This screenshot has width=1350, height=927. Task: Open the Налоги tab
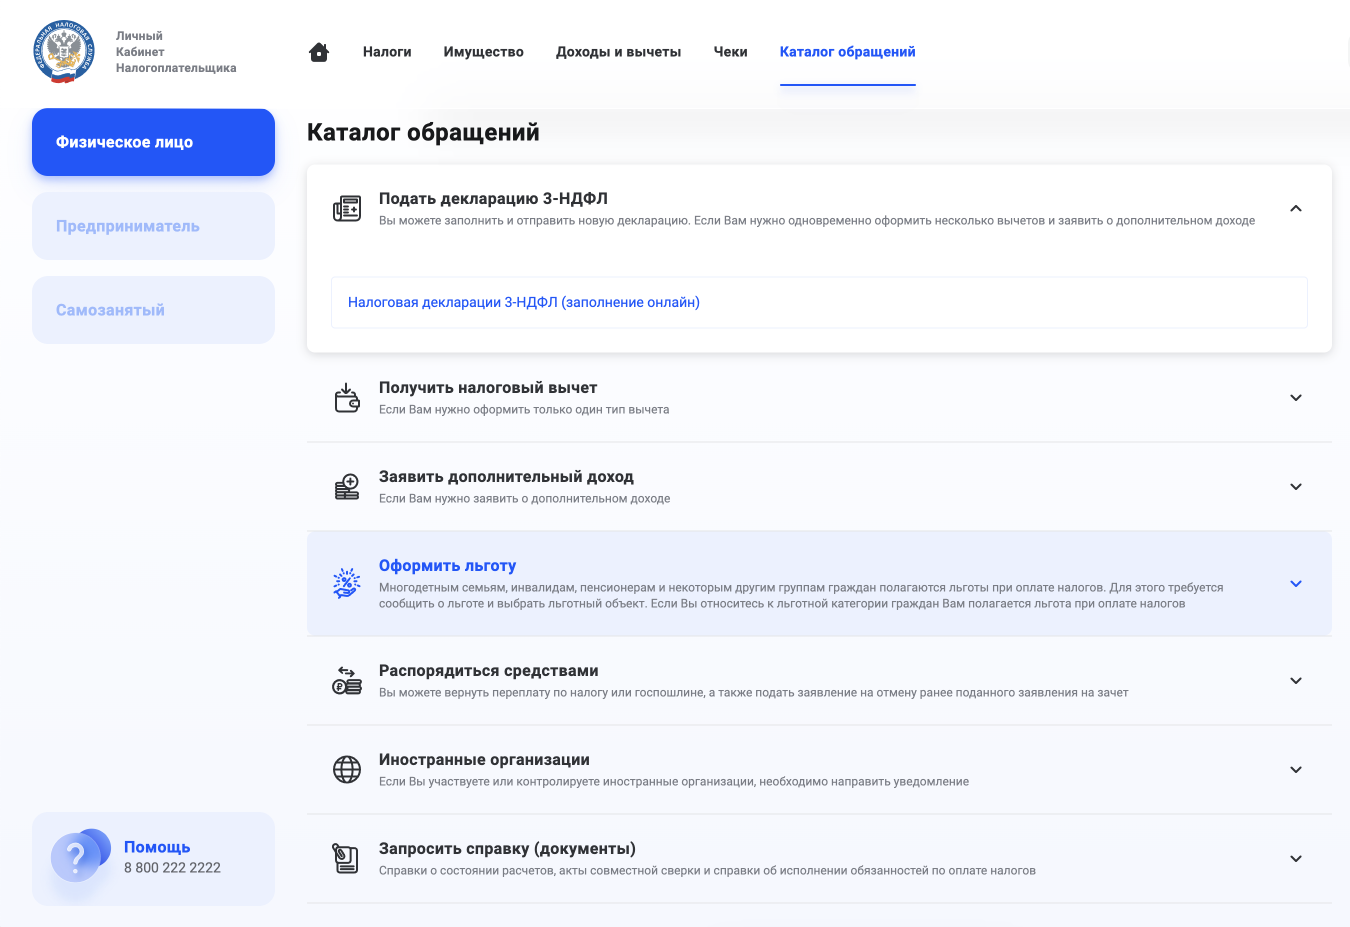click(387, 52)
